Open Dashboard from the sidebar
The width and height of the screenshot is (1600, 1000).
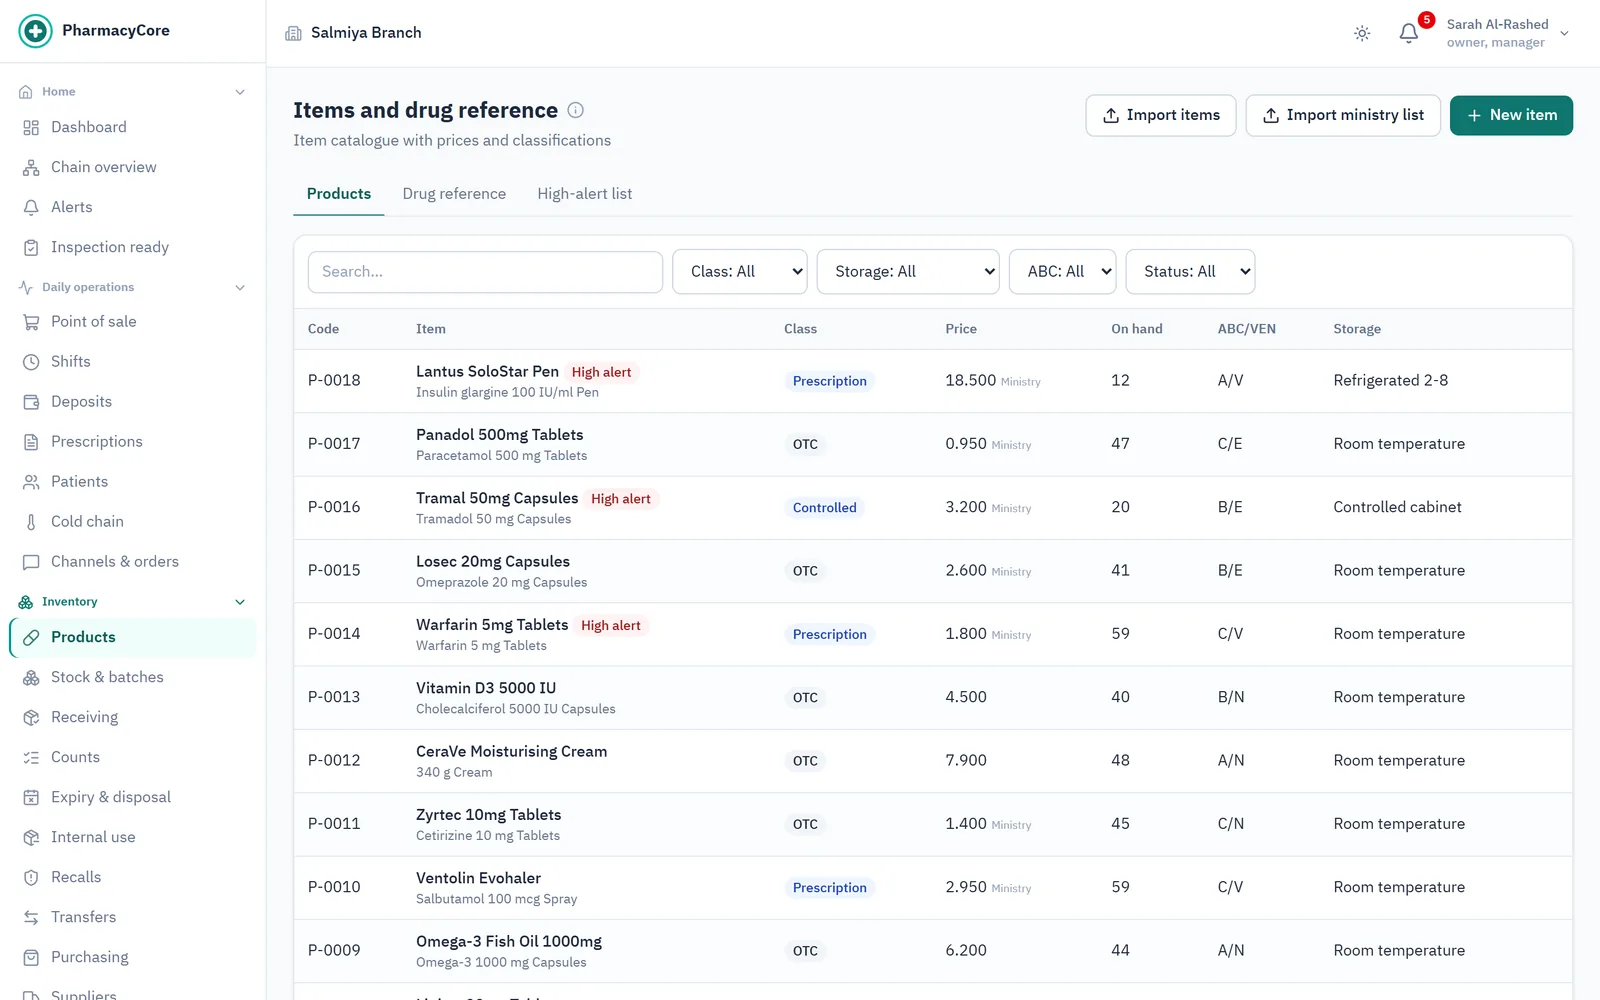click(132, 127)
